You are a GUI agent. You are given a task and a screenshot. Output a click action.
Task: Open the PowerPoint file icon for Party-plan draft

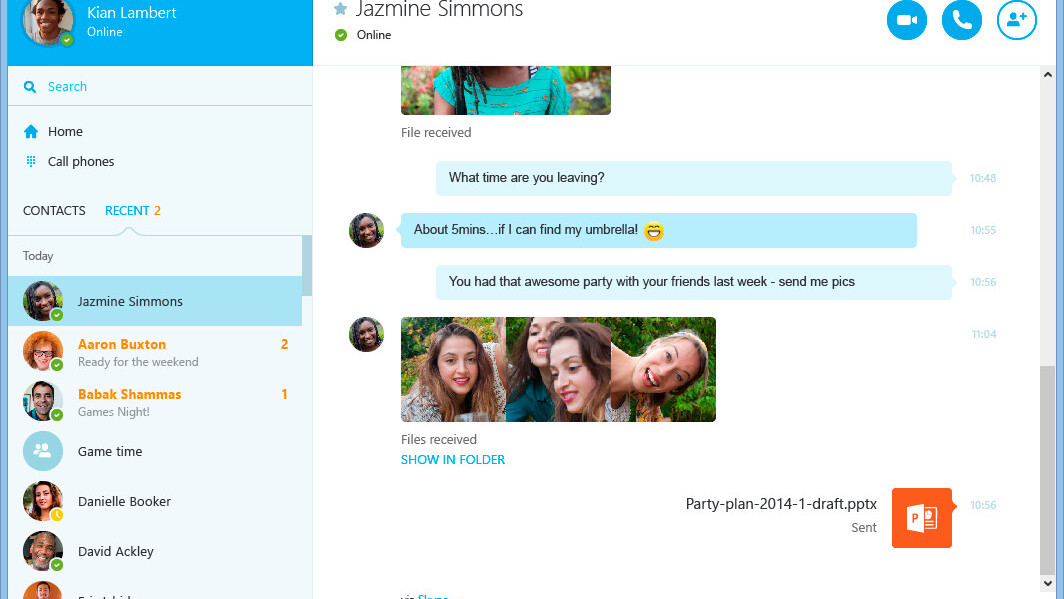point(921,517)
